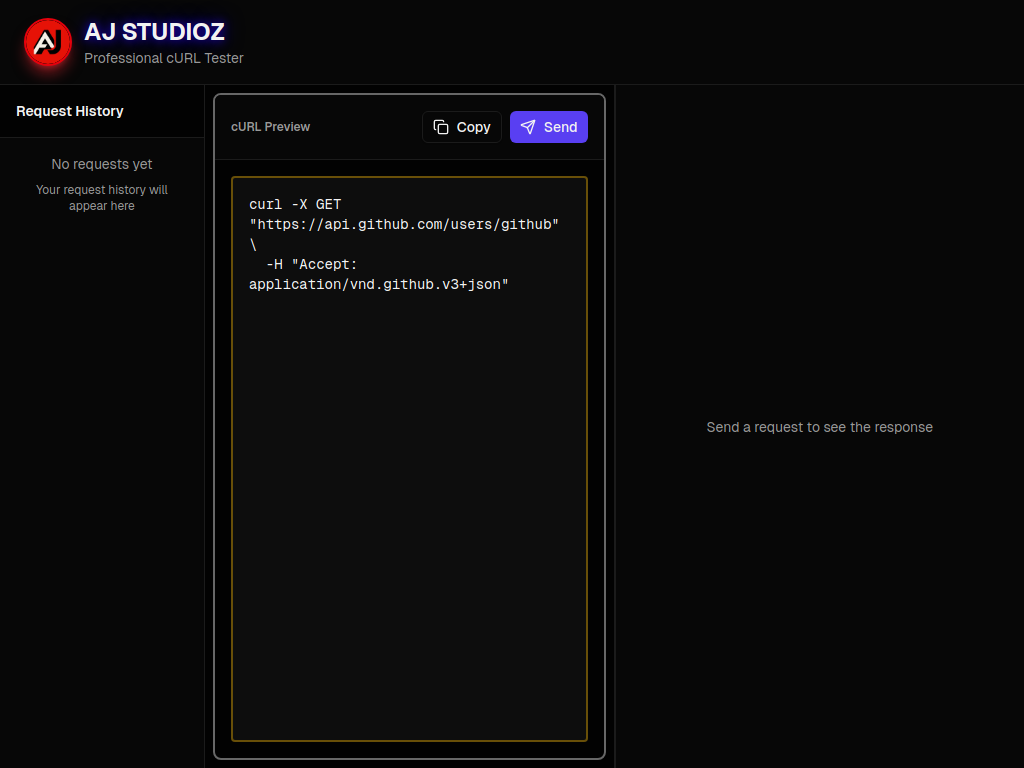The image size is (1024, 768).
Task: Click the red AJ logo icon
Action: 48,42
